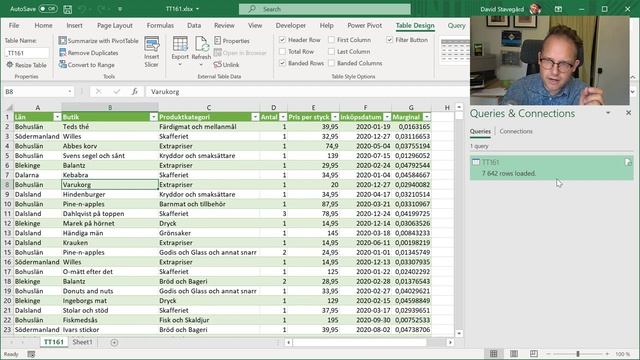
Task: Uncheck Filter Button checkbox
Action: (389, 40)
